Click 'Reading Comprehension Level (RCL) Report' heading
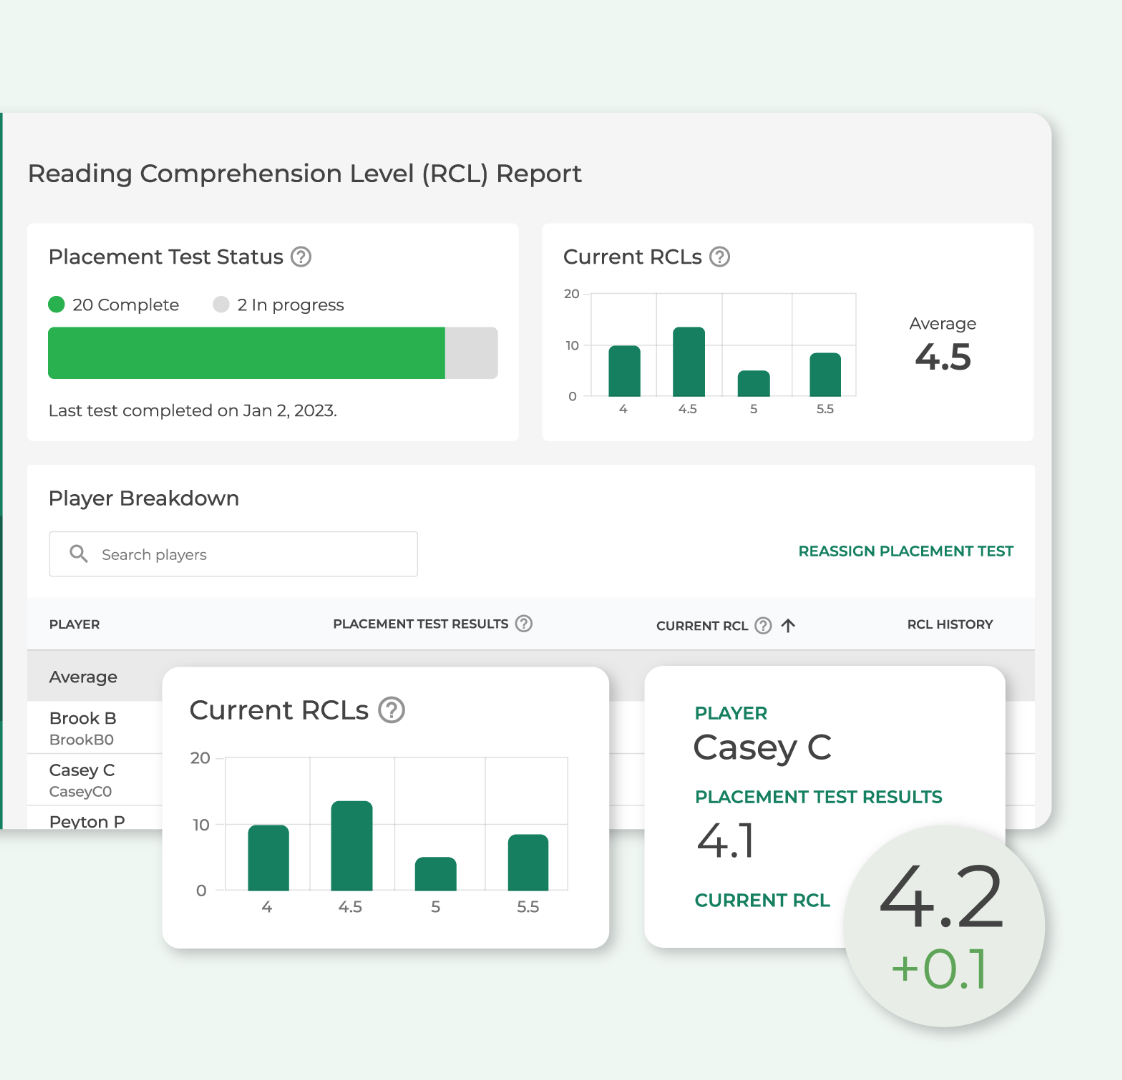The width and height of the screenshot is (1122, 1080). (305, 174)
